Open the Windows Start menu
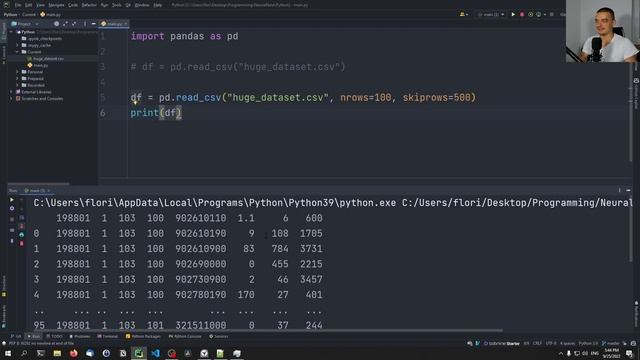The width and height of the screenshot is (640, 360). (8, 353)
